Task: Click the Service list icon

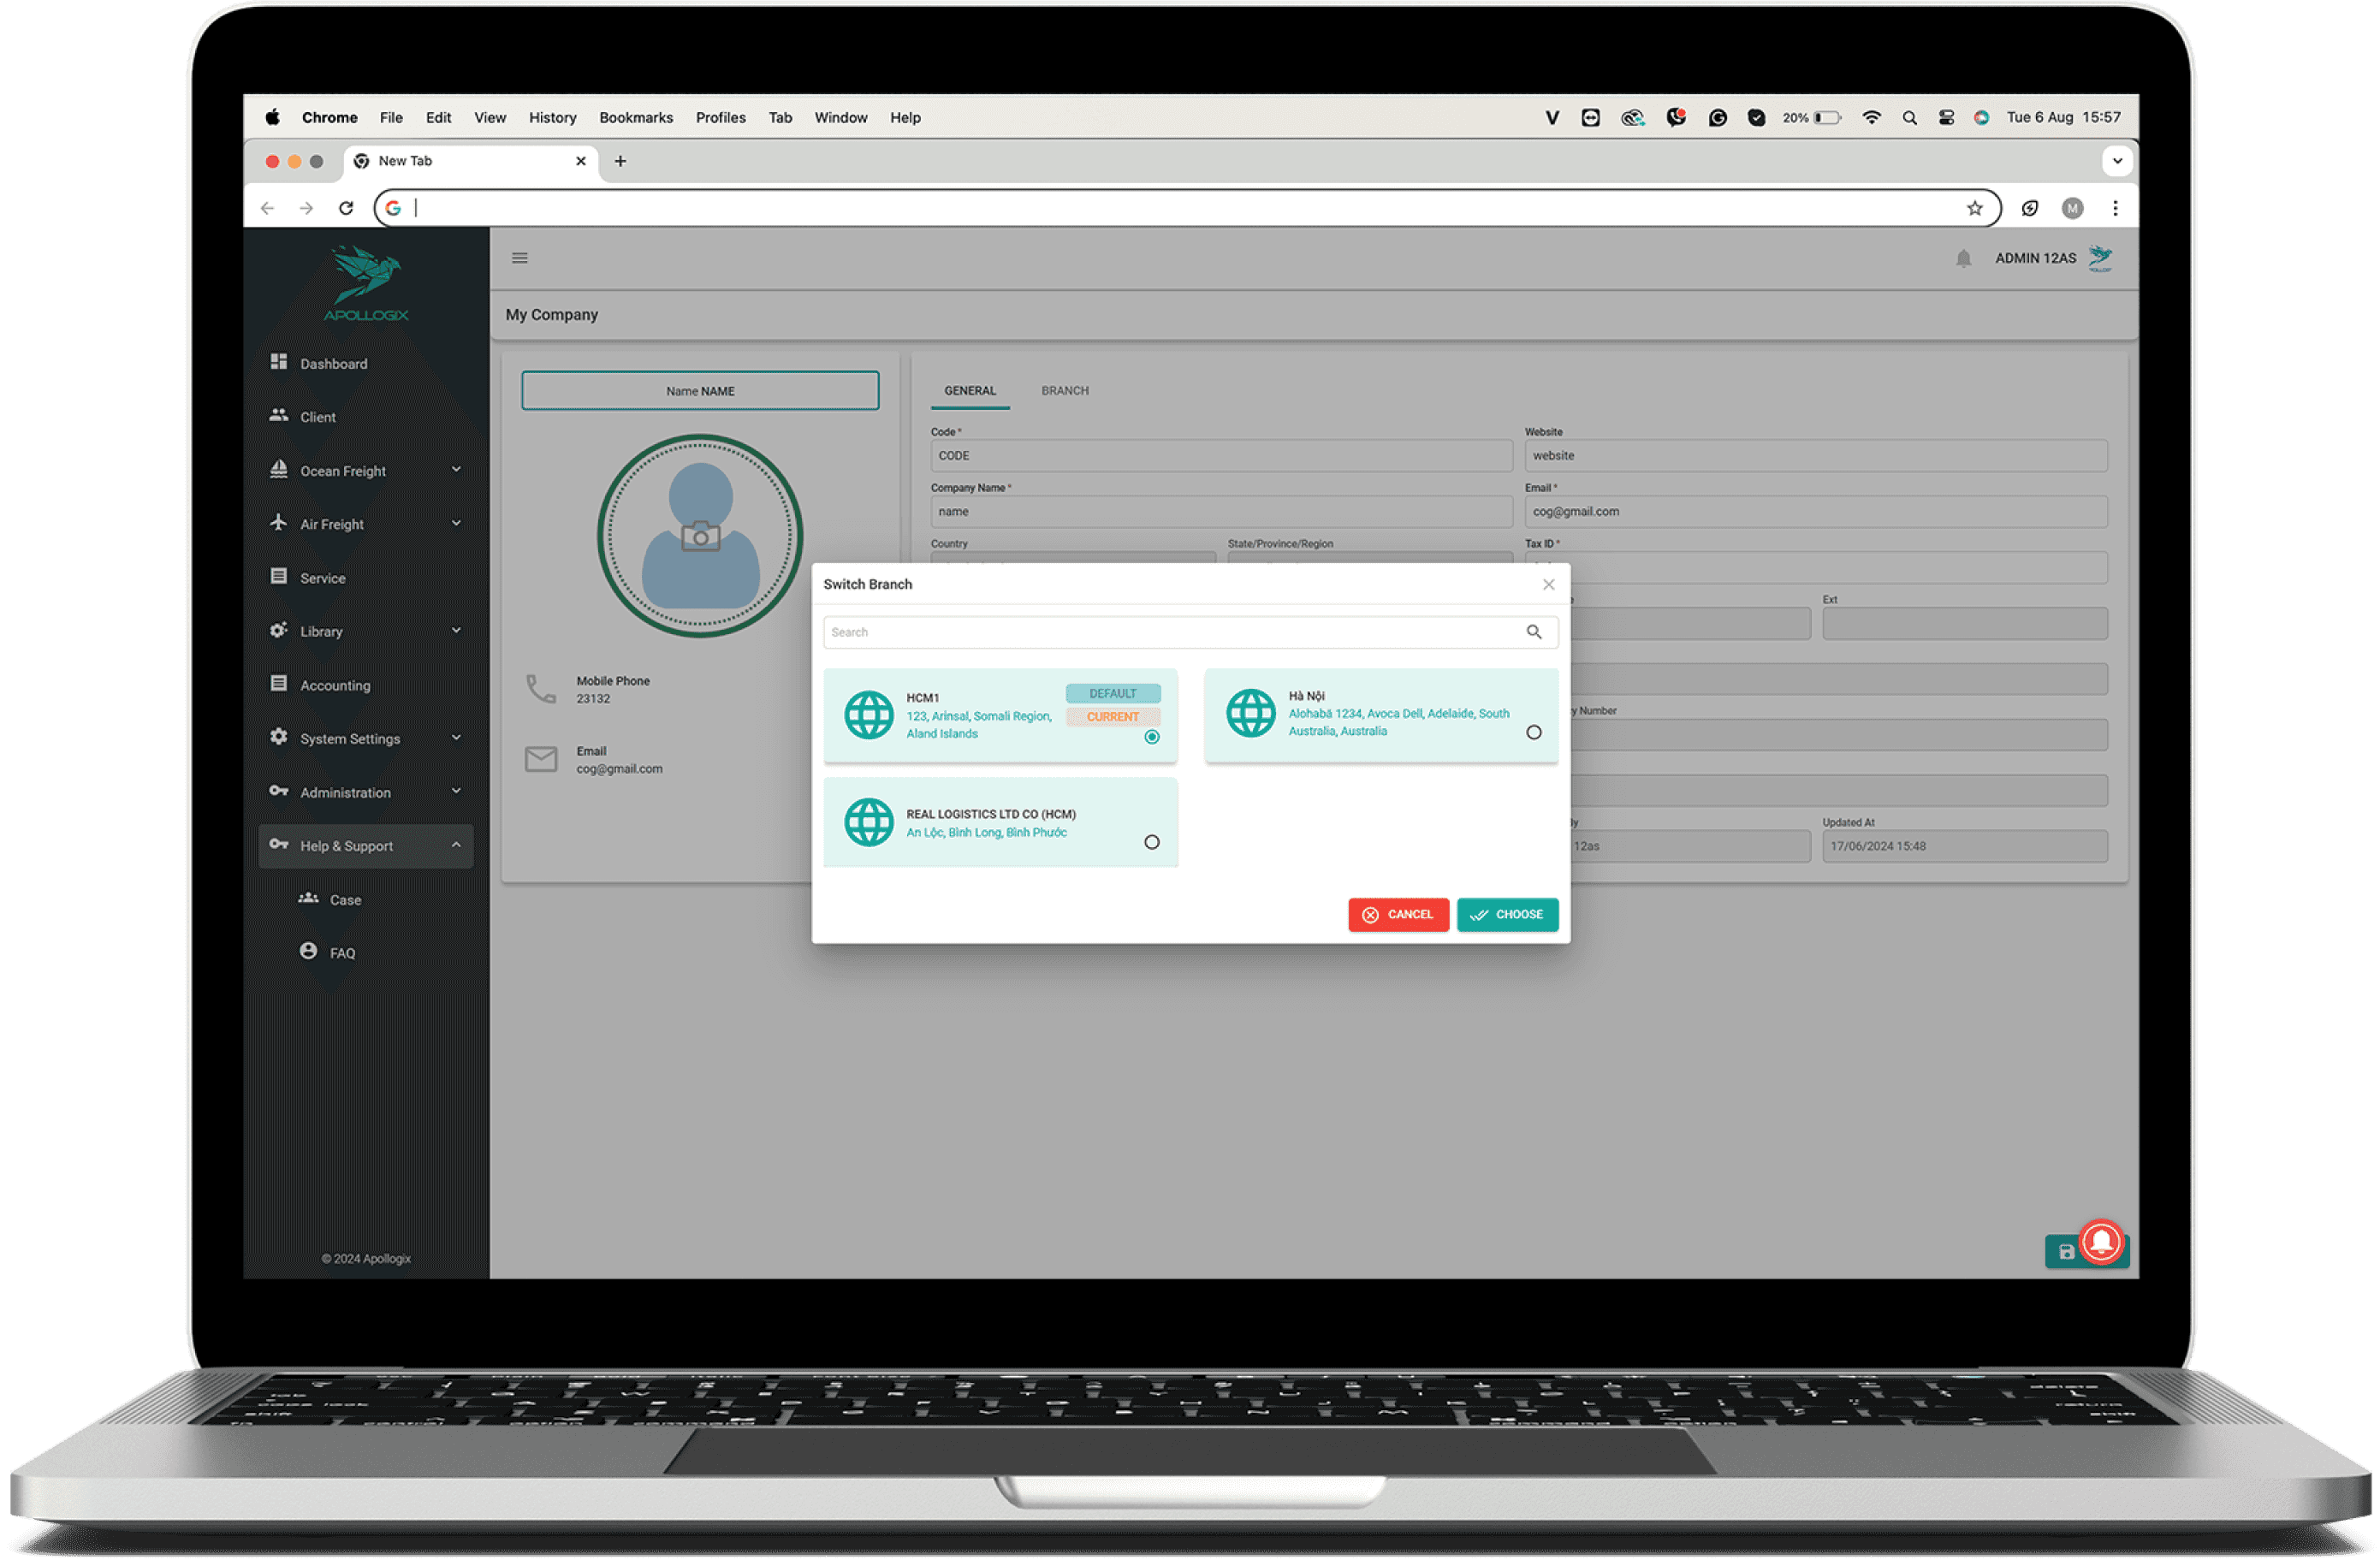Action: click(279, 577)
